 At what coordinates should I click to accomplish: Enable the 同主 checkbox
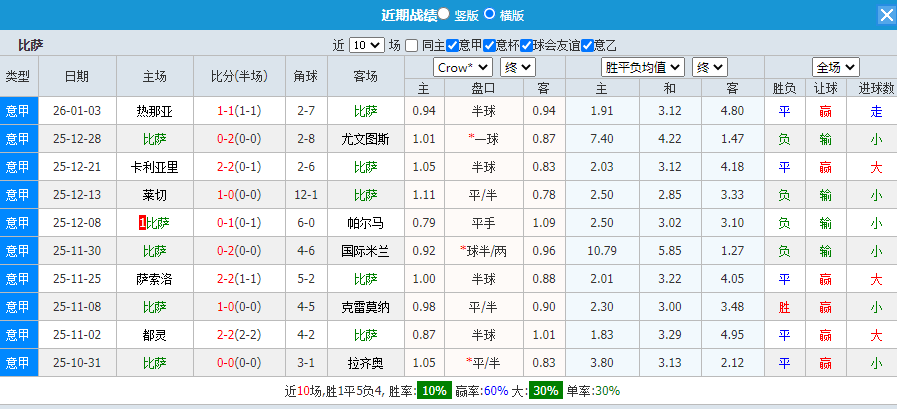pyautogui.click(x=411, y=45)
